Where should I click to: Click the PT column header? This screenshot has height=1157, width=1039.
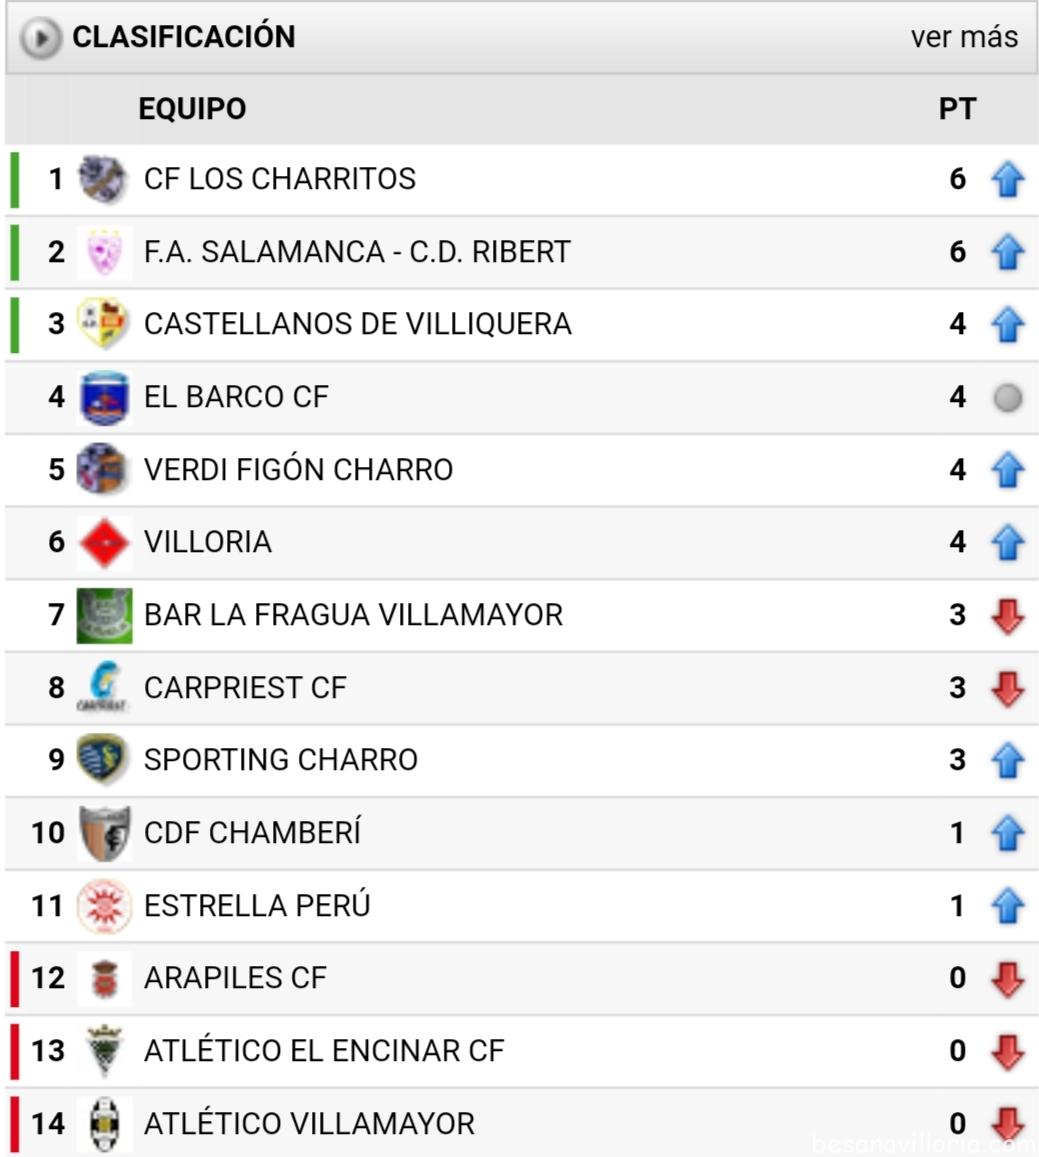[957, 108]
